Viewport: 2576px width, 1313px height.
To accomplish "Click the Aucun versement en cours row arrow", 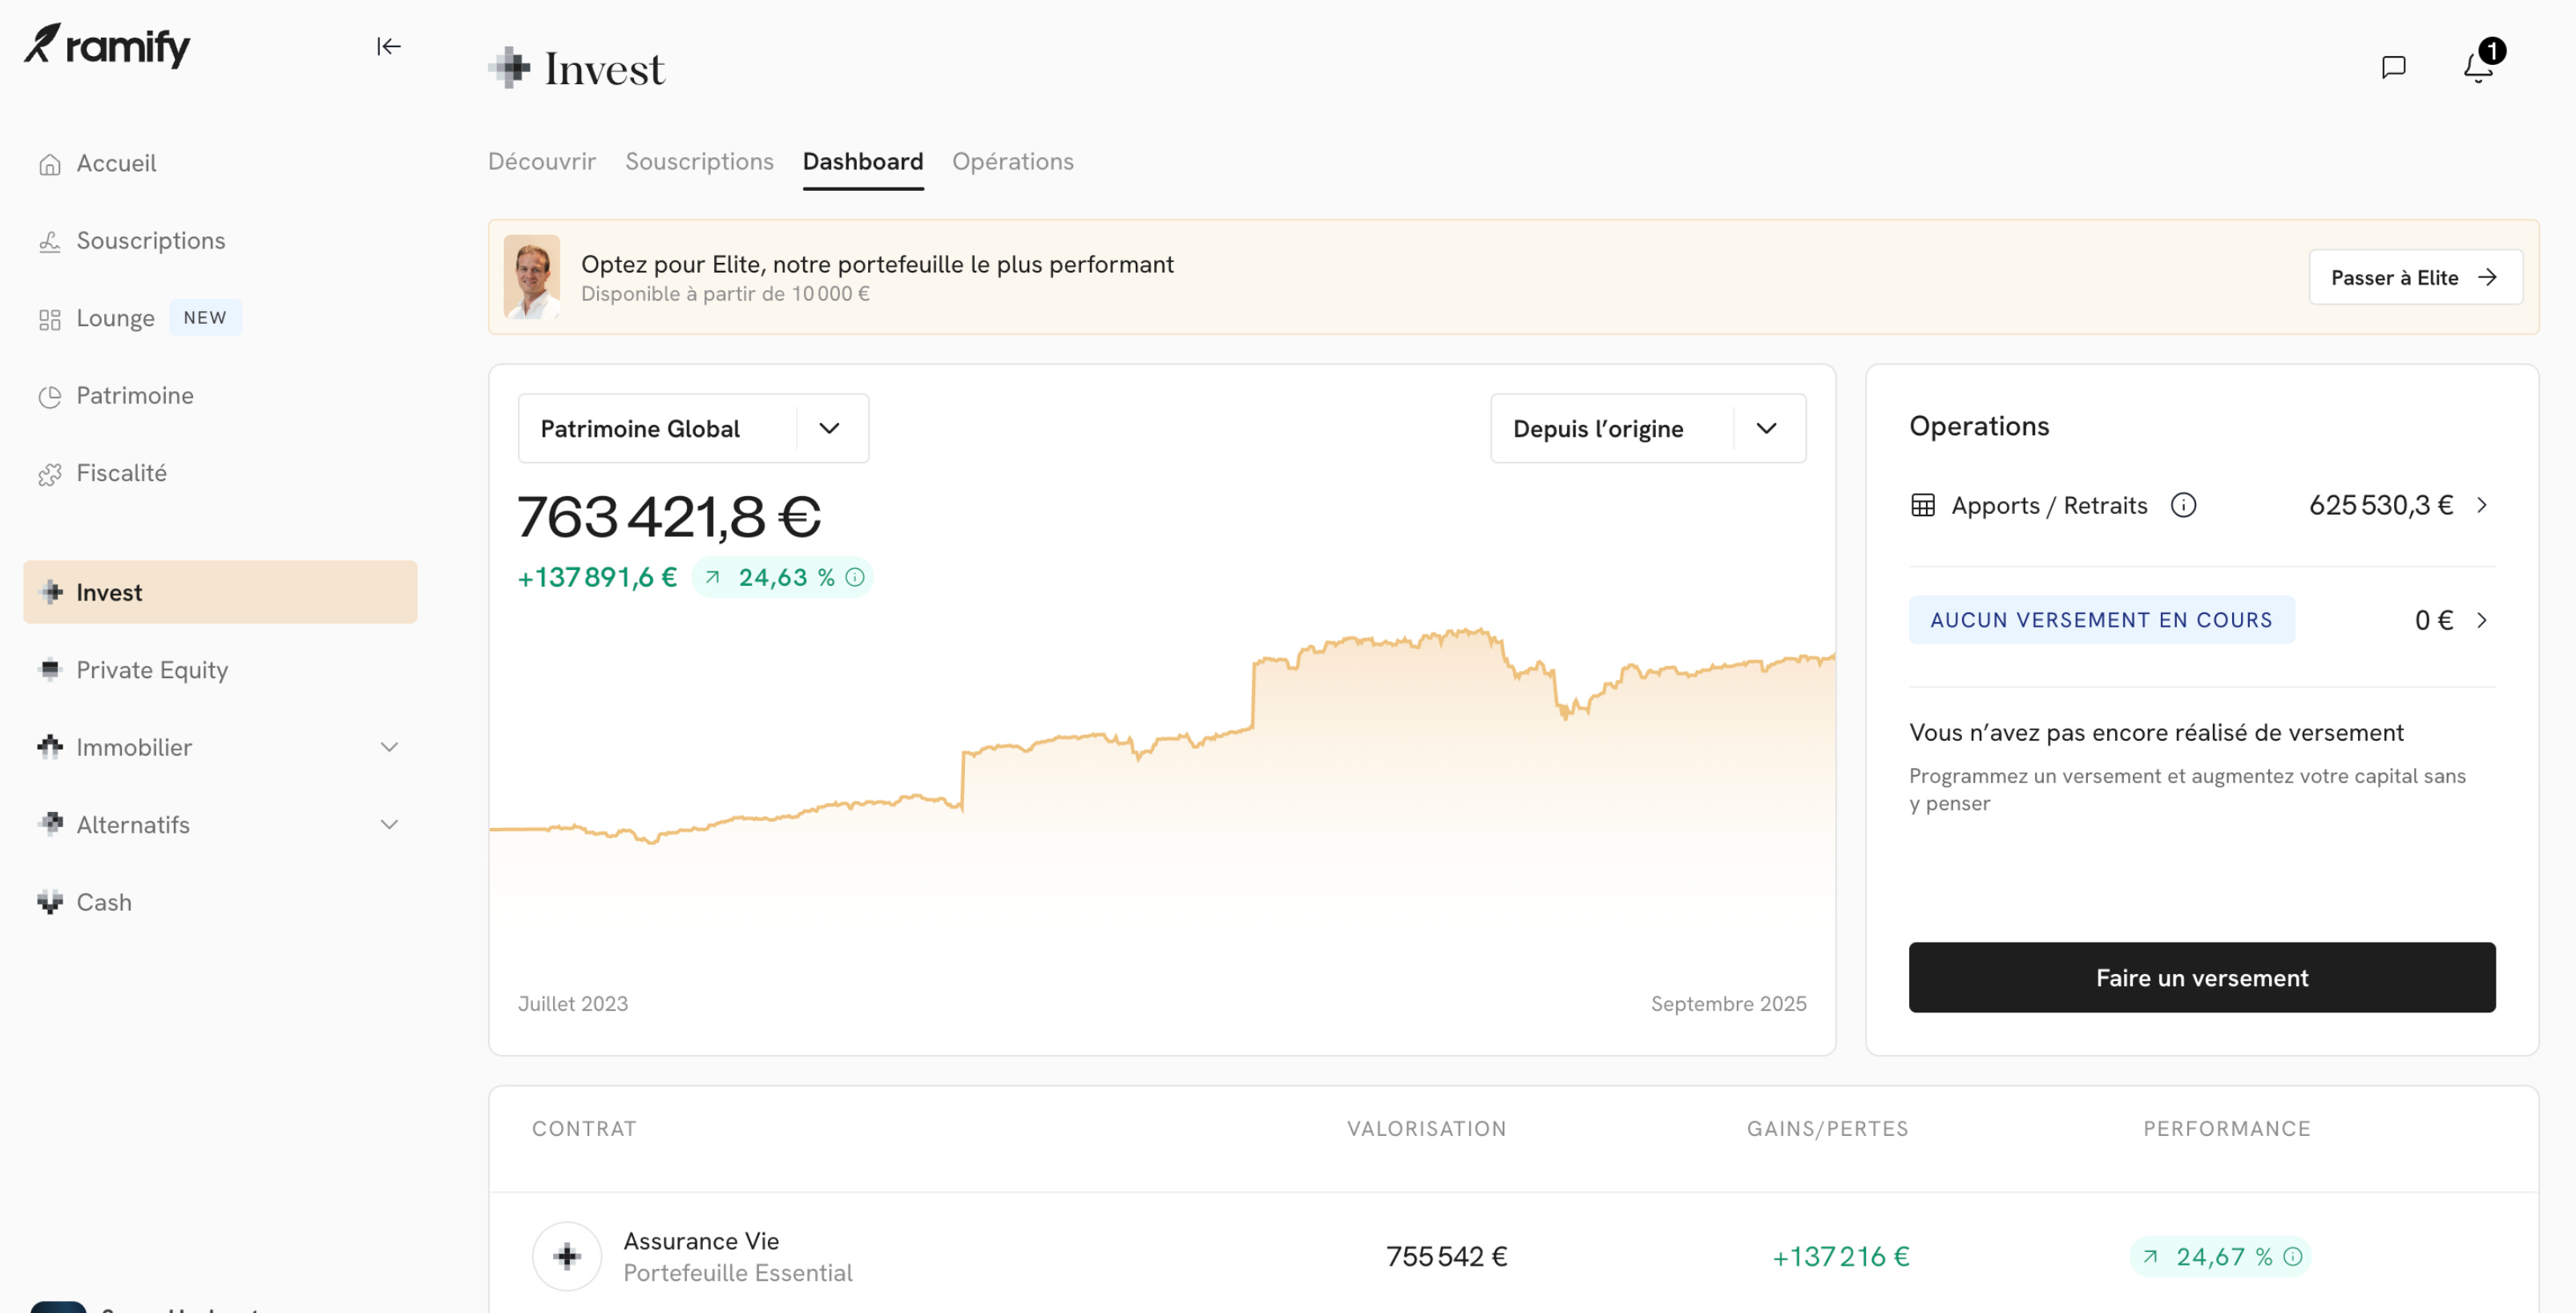I will click(2482, 620).
